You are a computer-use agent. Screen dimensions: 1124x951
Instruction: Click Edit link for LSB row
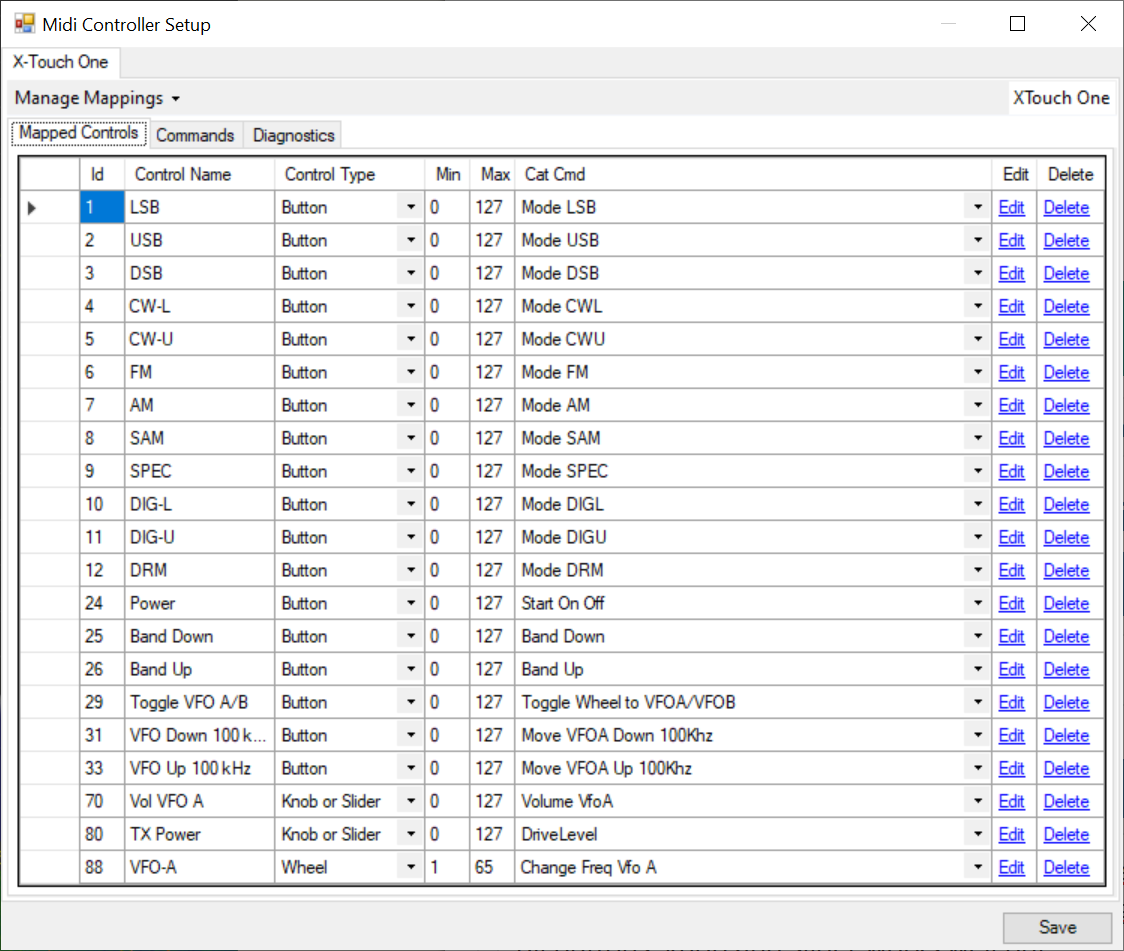pos(1011,208)
